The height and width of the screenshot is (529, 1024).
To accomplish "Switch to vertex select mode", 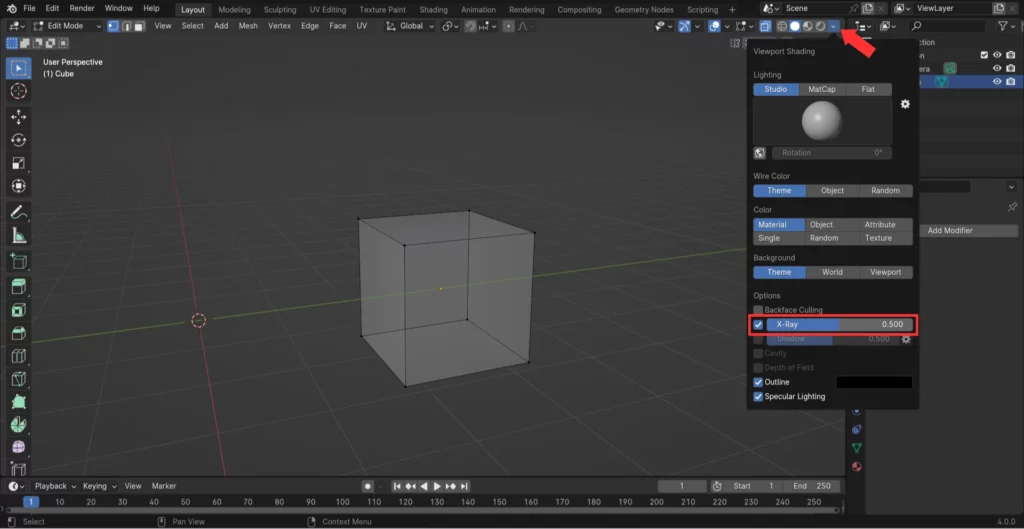I will [x=113, y=26].
